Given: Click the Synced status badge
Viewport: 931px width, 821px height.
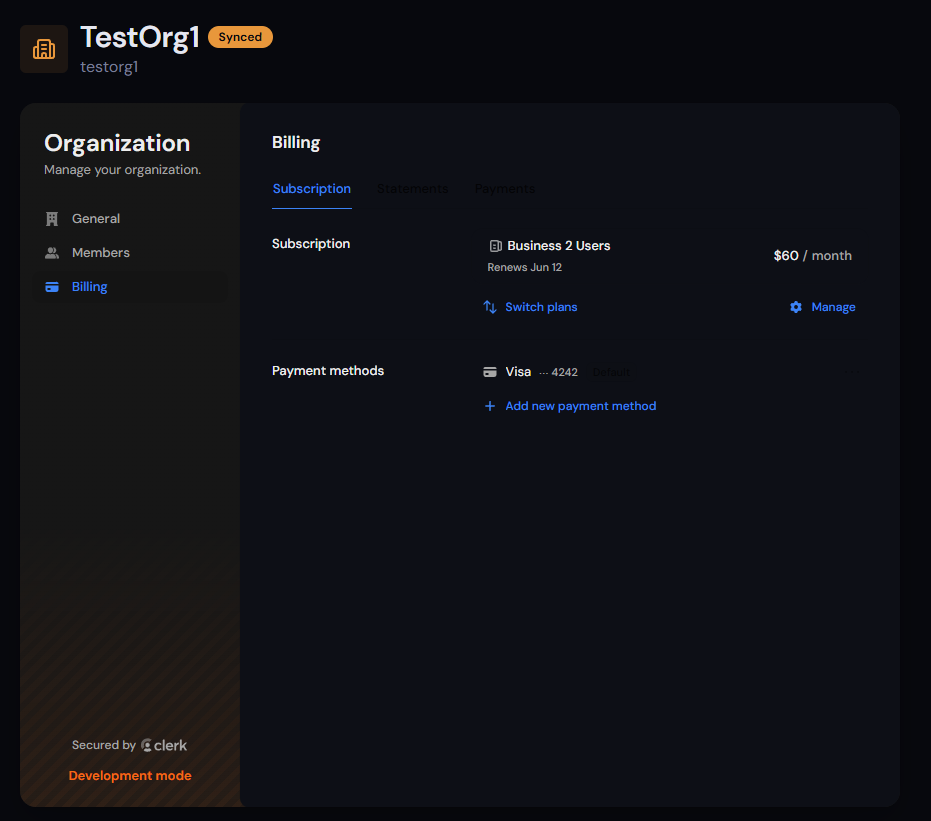Looking at the screenshot, I should [240, 37].
